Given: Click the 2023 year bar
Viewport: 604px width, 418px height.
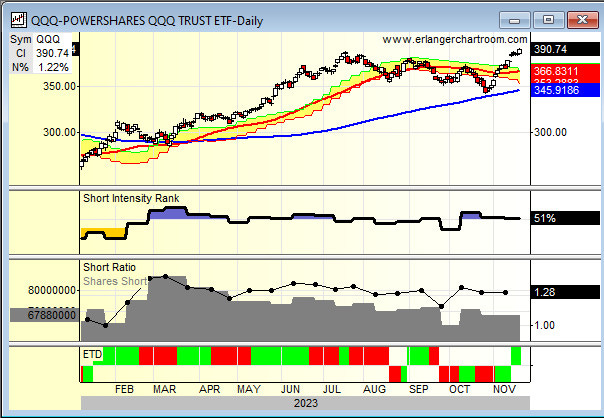Looking at the screenshot, I should tap(305, 403).
